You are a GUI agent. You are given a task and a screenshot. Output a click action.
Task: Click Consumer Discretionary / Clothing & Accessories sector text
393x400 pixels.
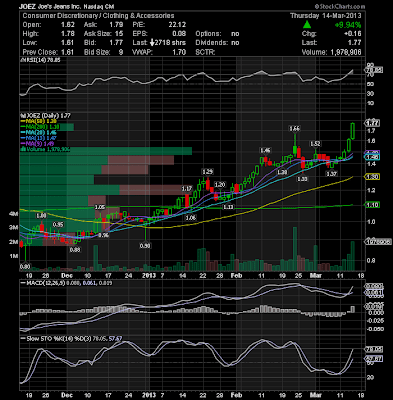tap(98, 16)
